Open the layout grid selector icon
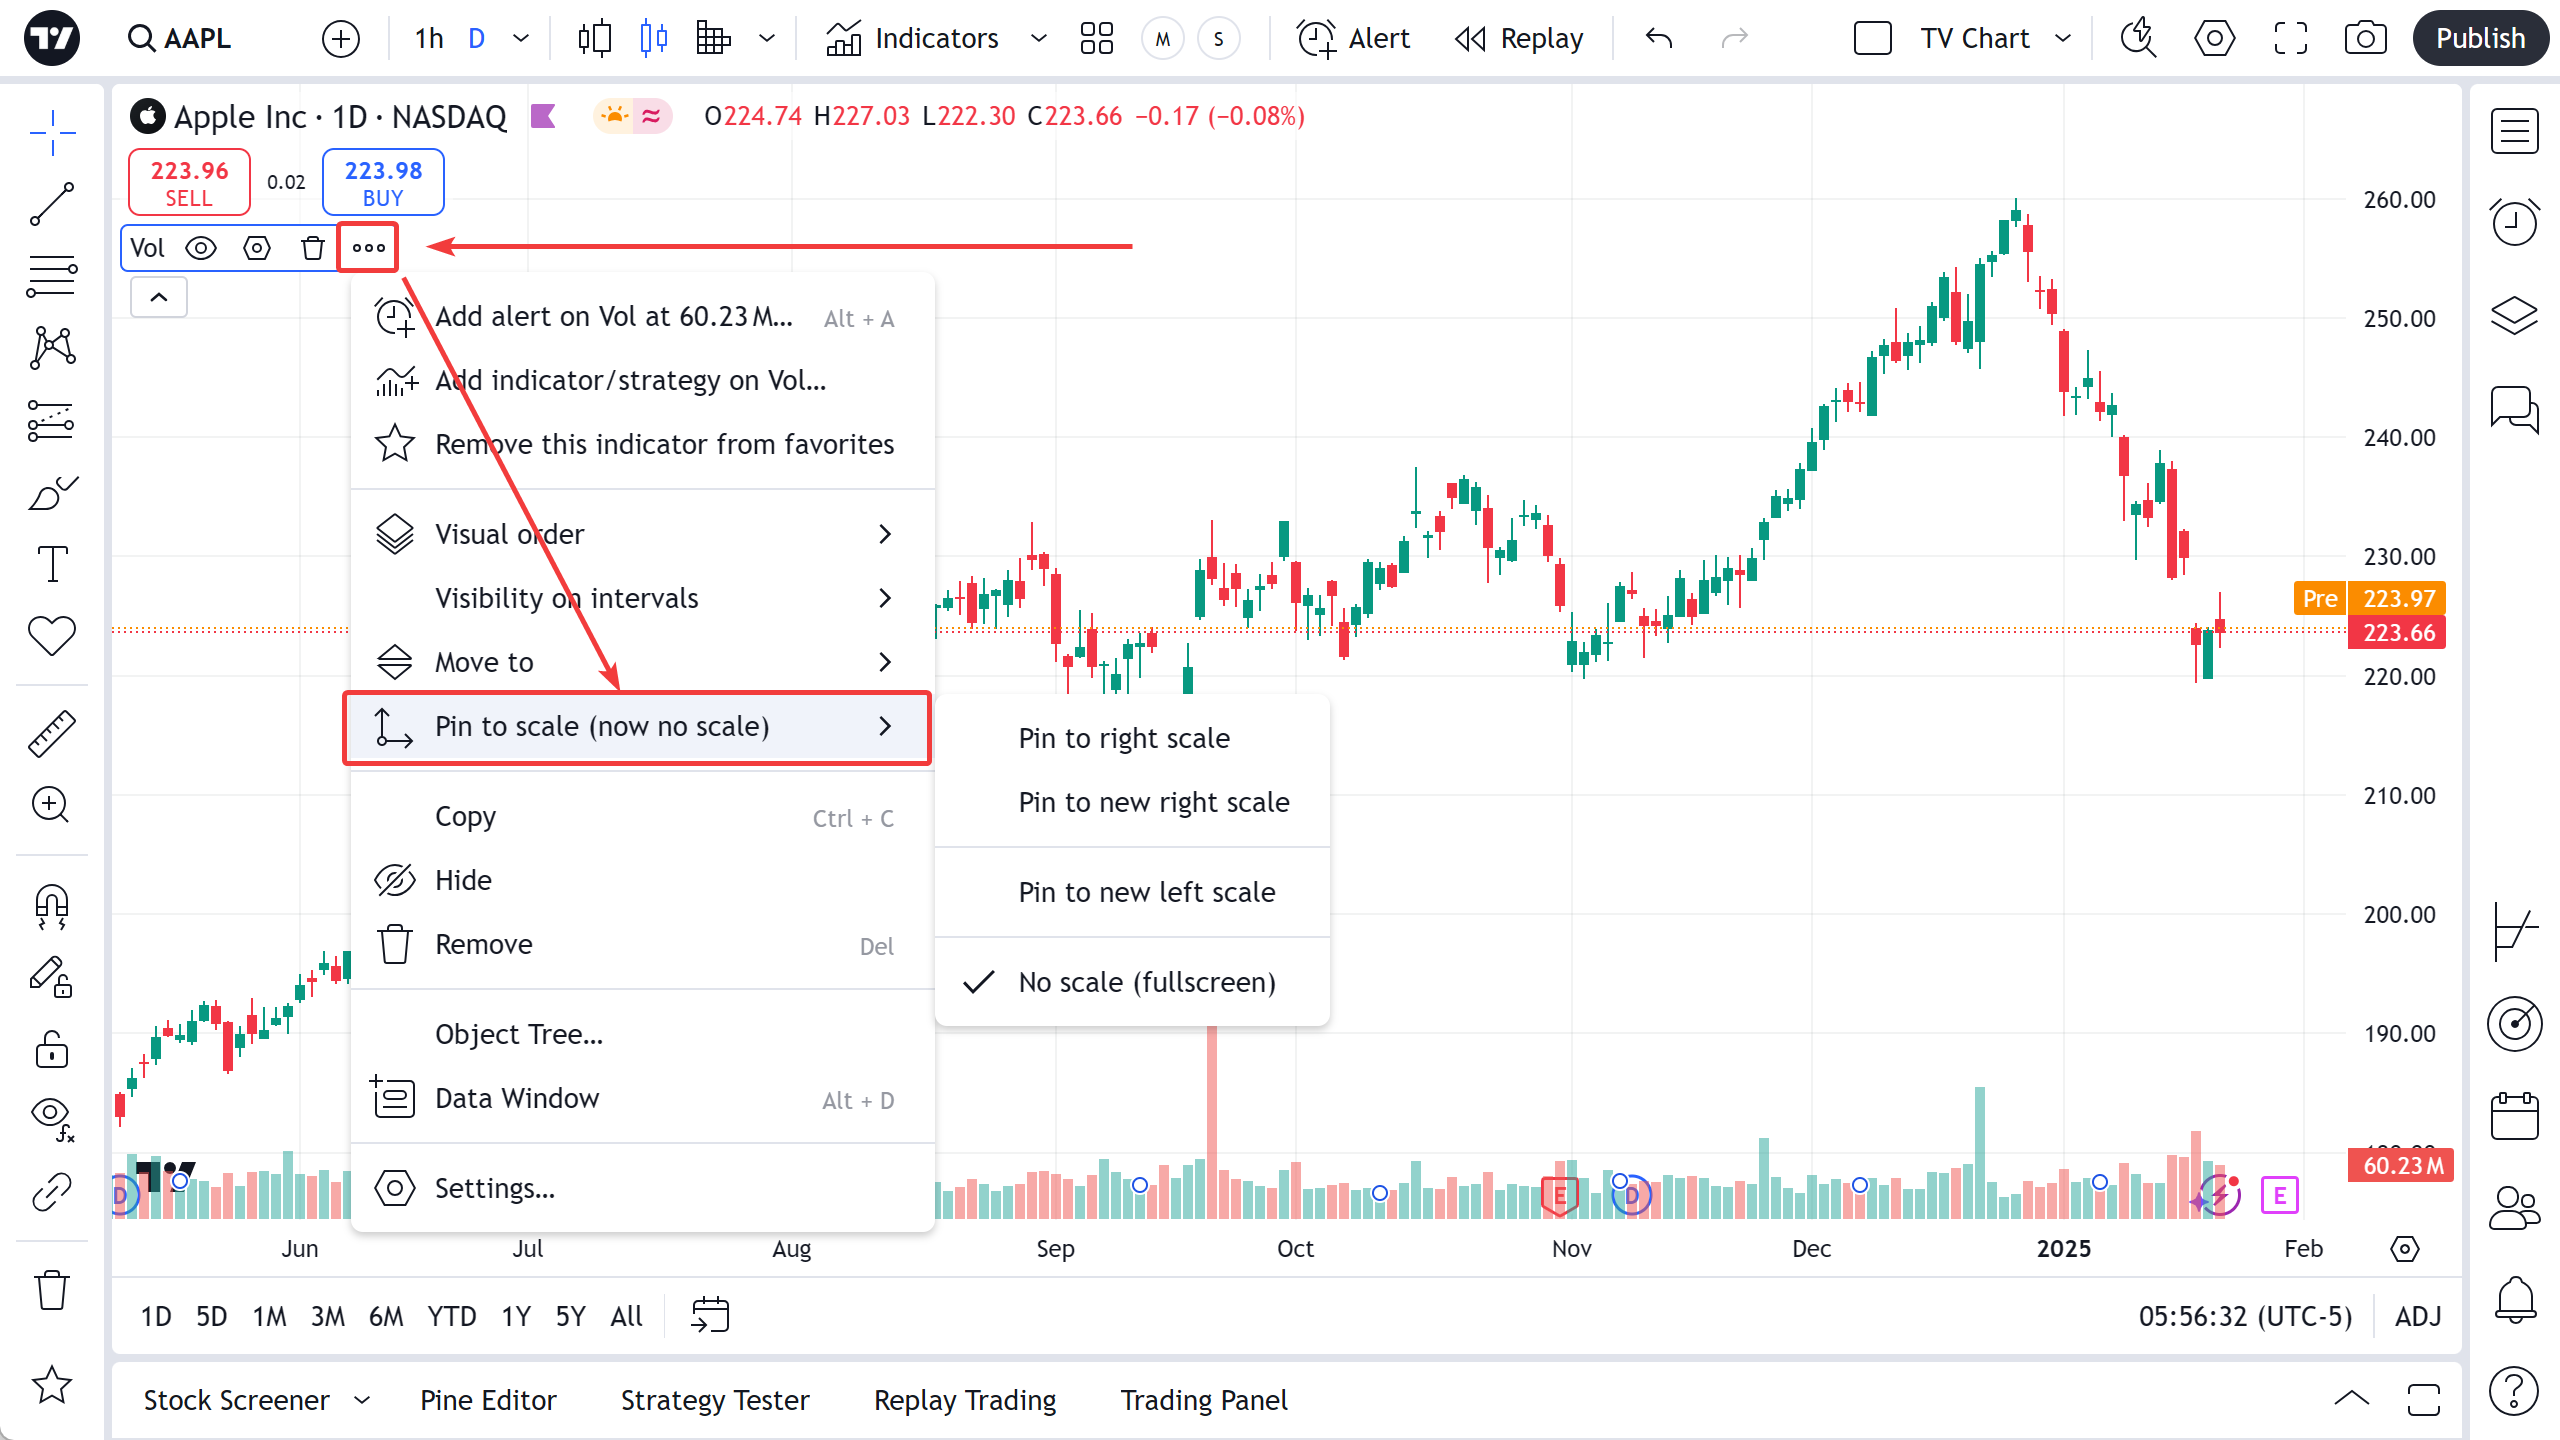Viewport: 2560px width, 1440px height. (x=1097, y=38)
